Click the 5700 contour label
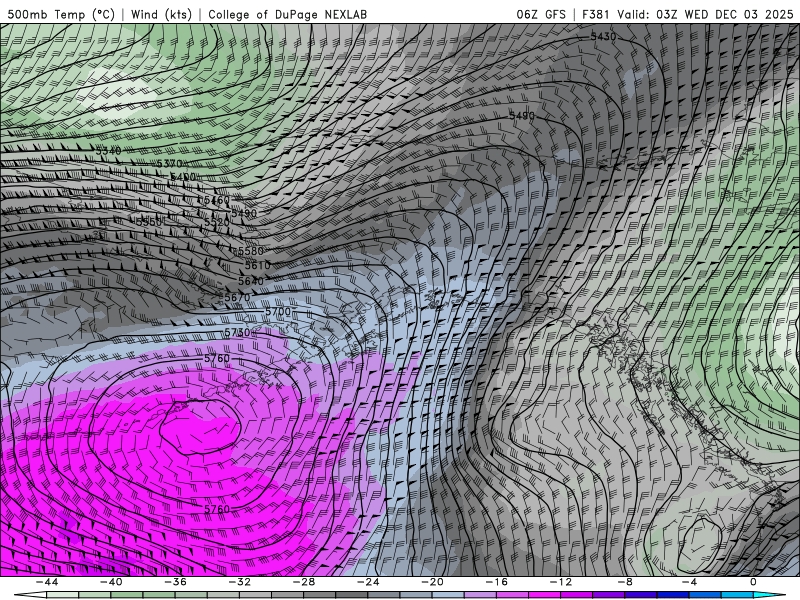This screenshot has width=800, height=600. click(278, 311)
